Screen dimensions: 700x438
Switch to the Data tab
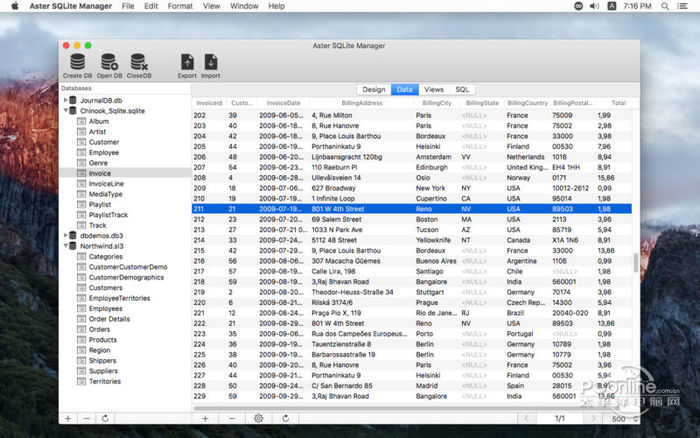coord(404,89)
